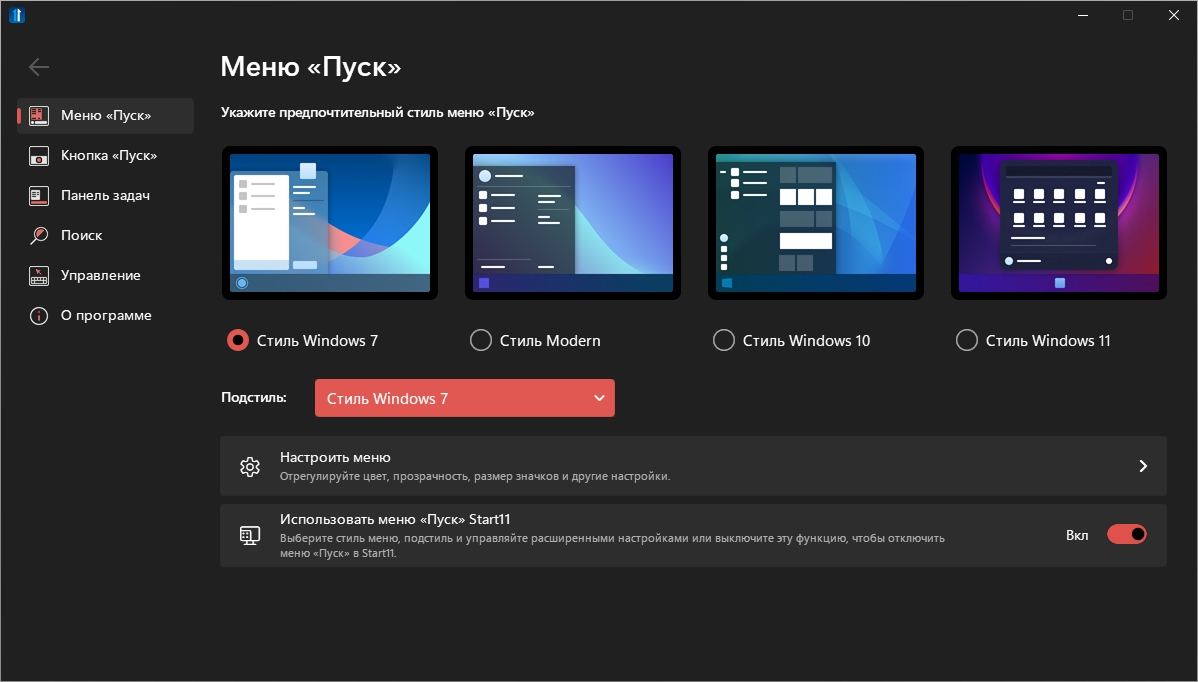Disable the Start11 menu toggle switch
The width and height of the screenshot is (1198, 682).
[x=1126, y=535]
